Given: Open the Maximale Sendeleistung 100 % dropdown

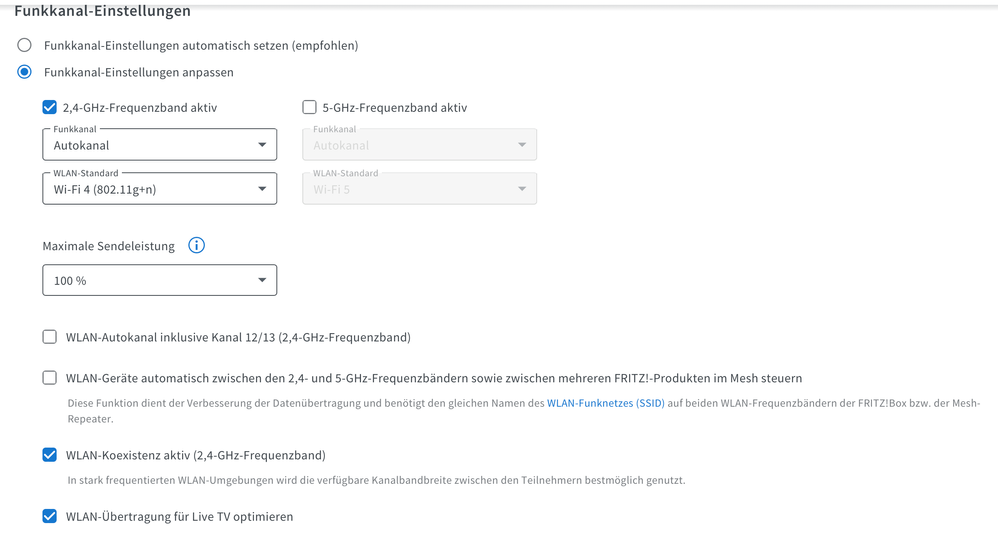Looking at the screenshot, I should [159, 281].
